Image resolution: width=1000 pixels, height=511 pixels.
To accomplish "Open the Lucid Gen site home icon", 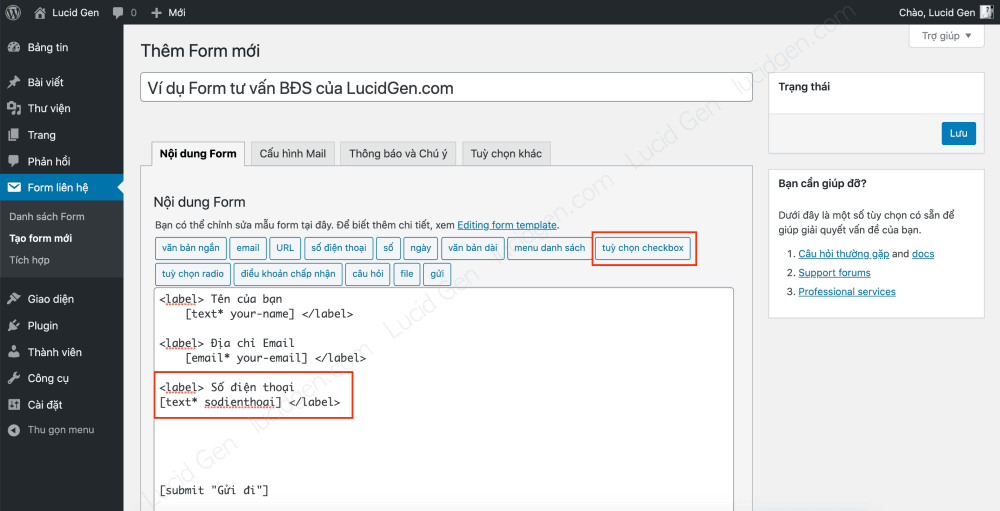I will pos(40,13).
